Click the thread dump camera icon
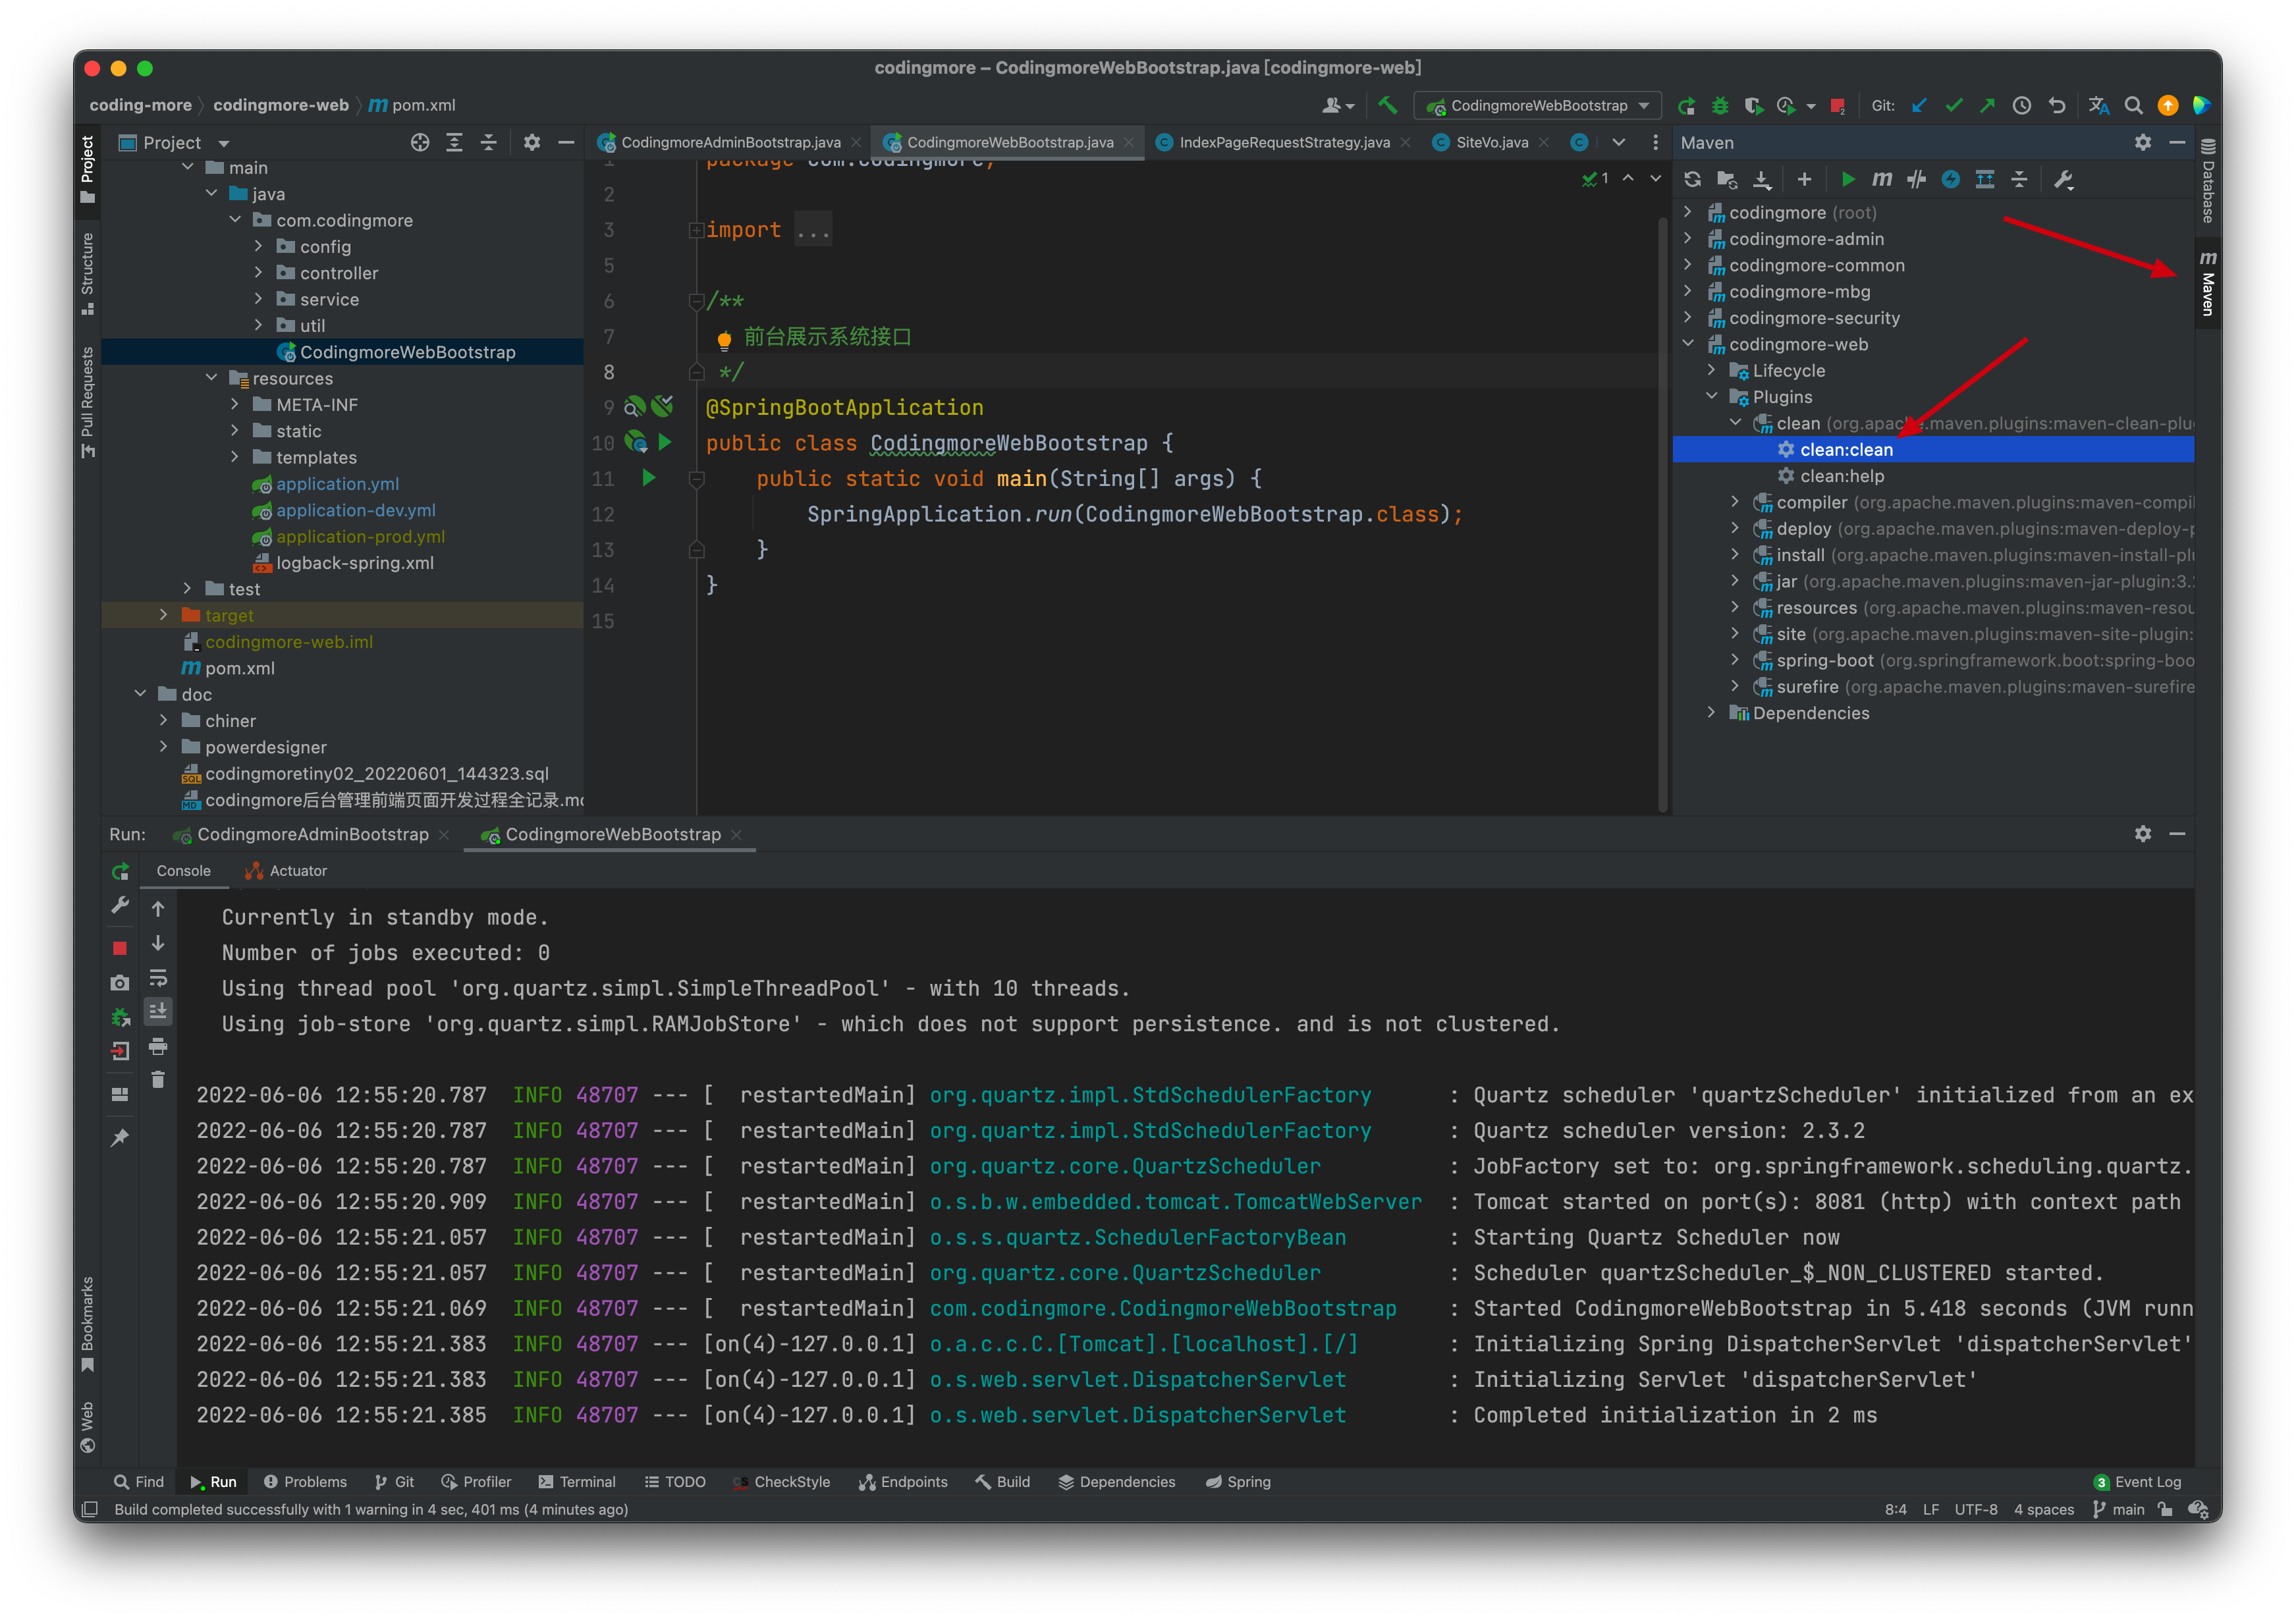 (x=120, y=983)
